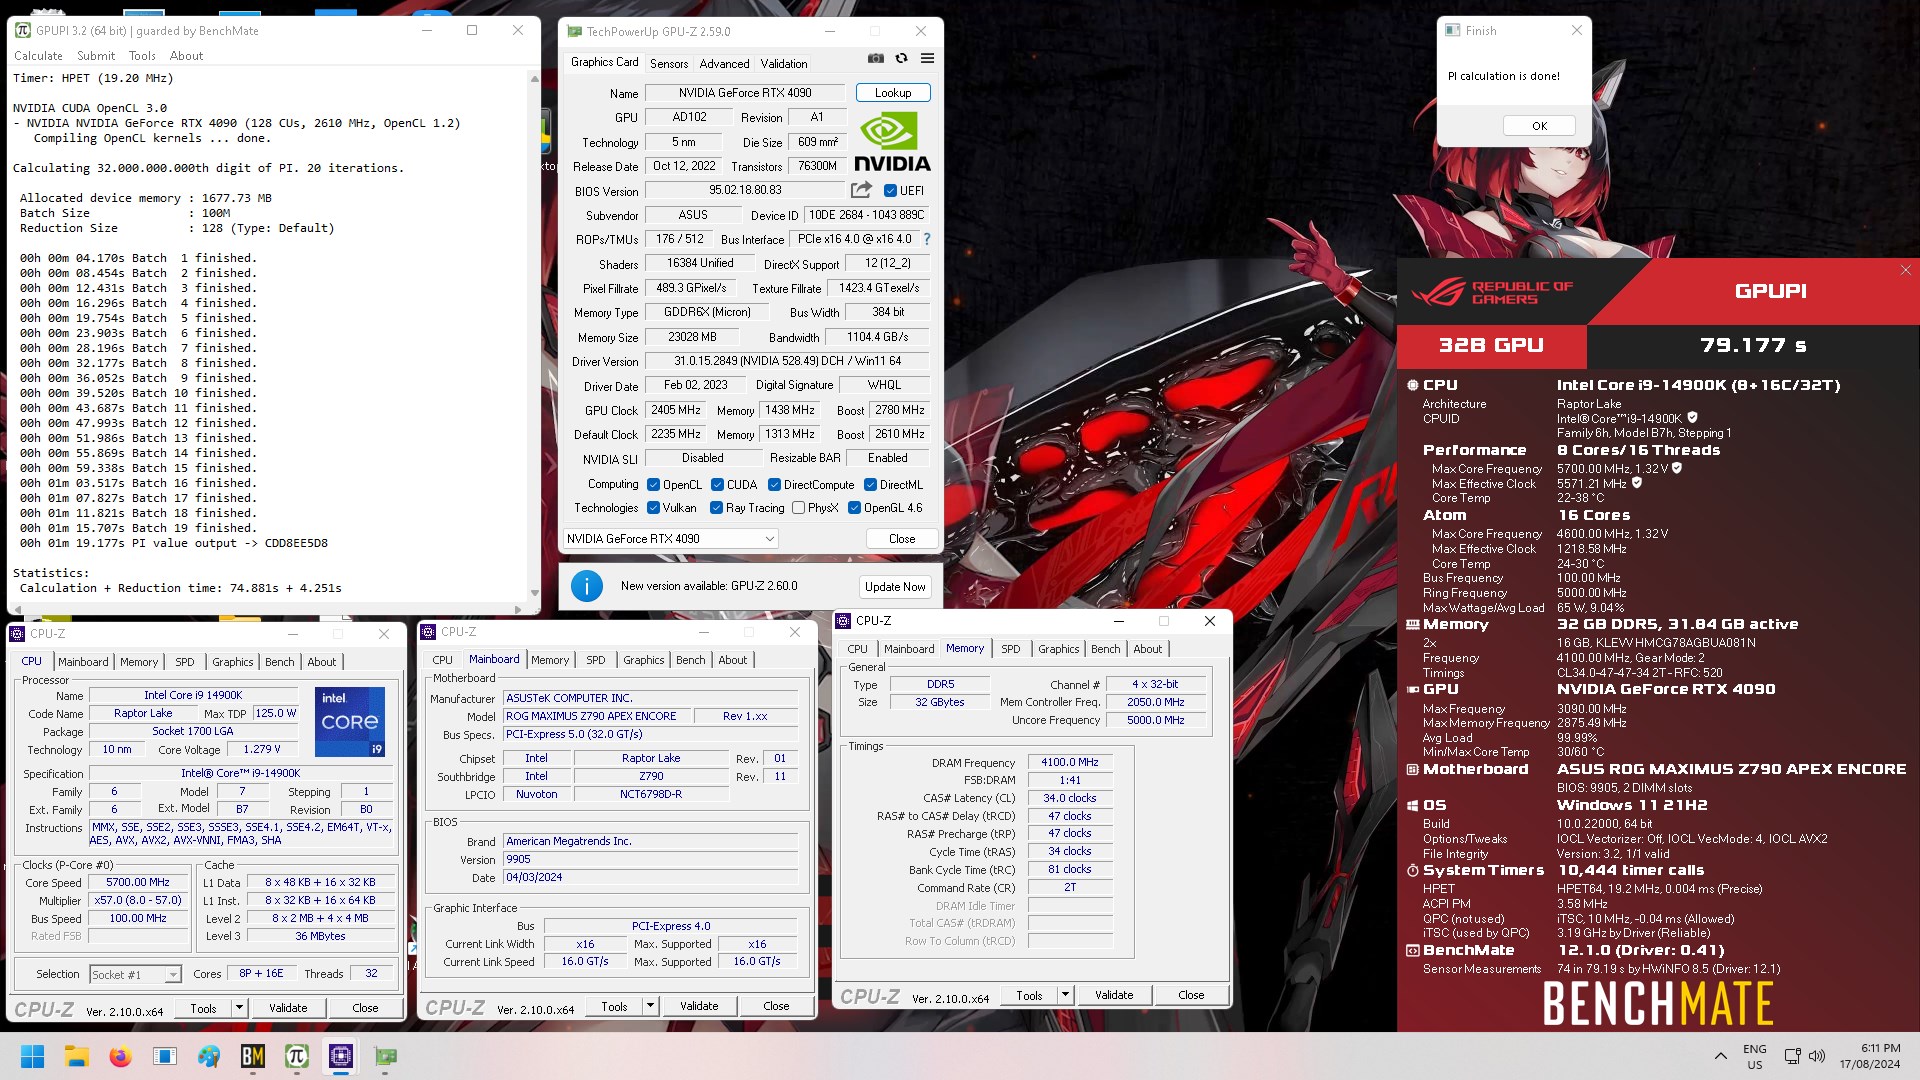1920x1080 pixels.
Task: Click the blue info icon in GPU-Z update bar
Action: pos(586,586)
